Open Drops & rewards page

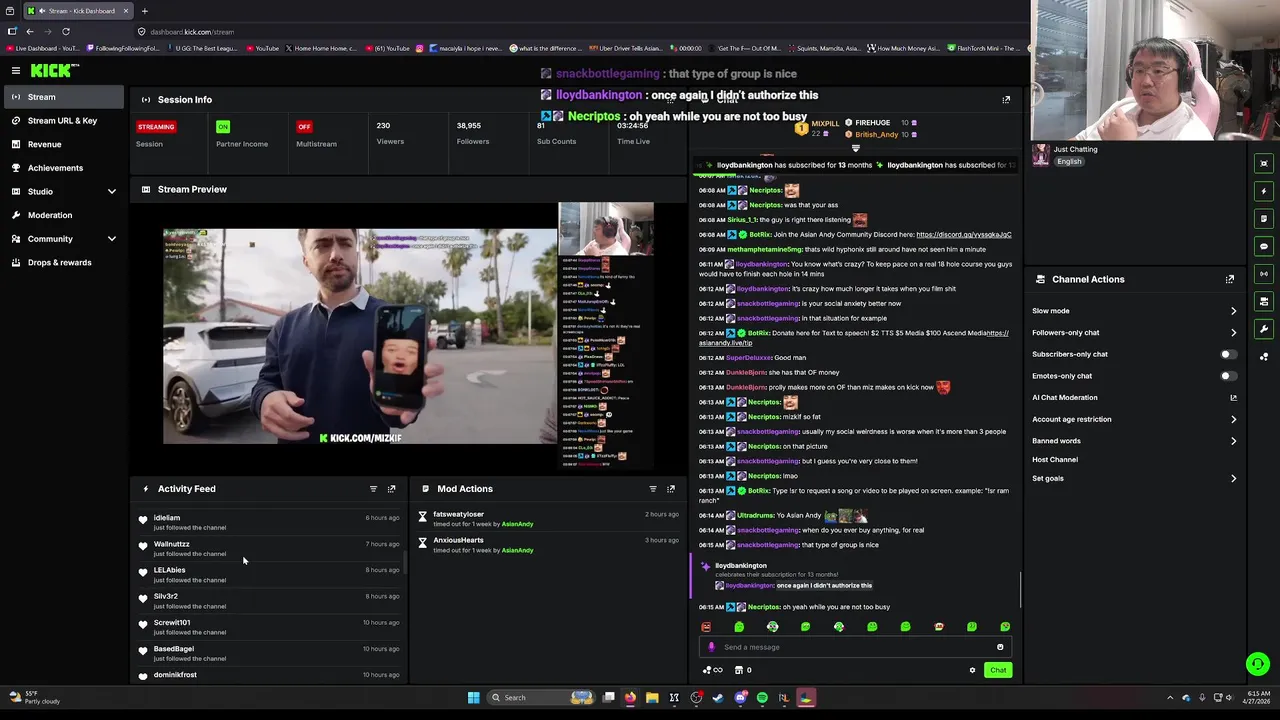point(59,263)
